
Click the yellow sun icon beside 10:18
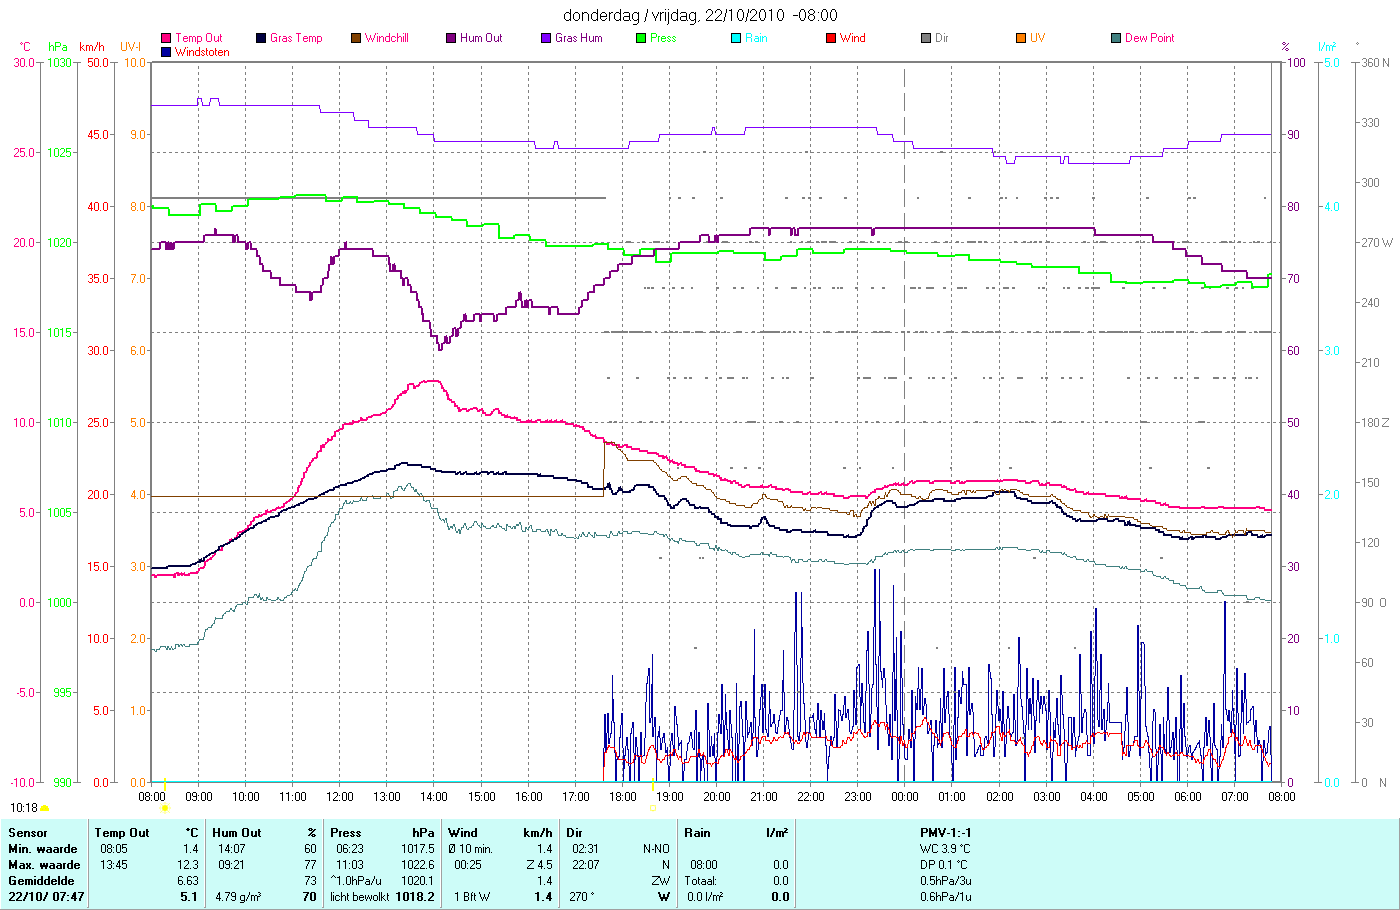[x=45, y=808]
